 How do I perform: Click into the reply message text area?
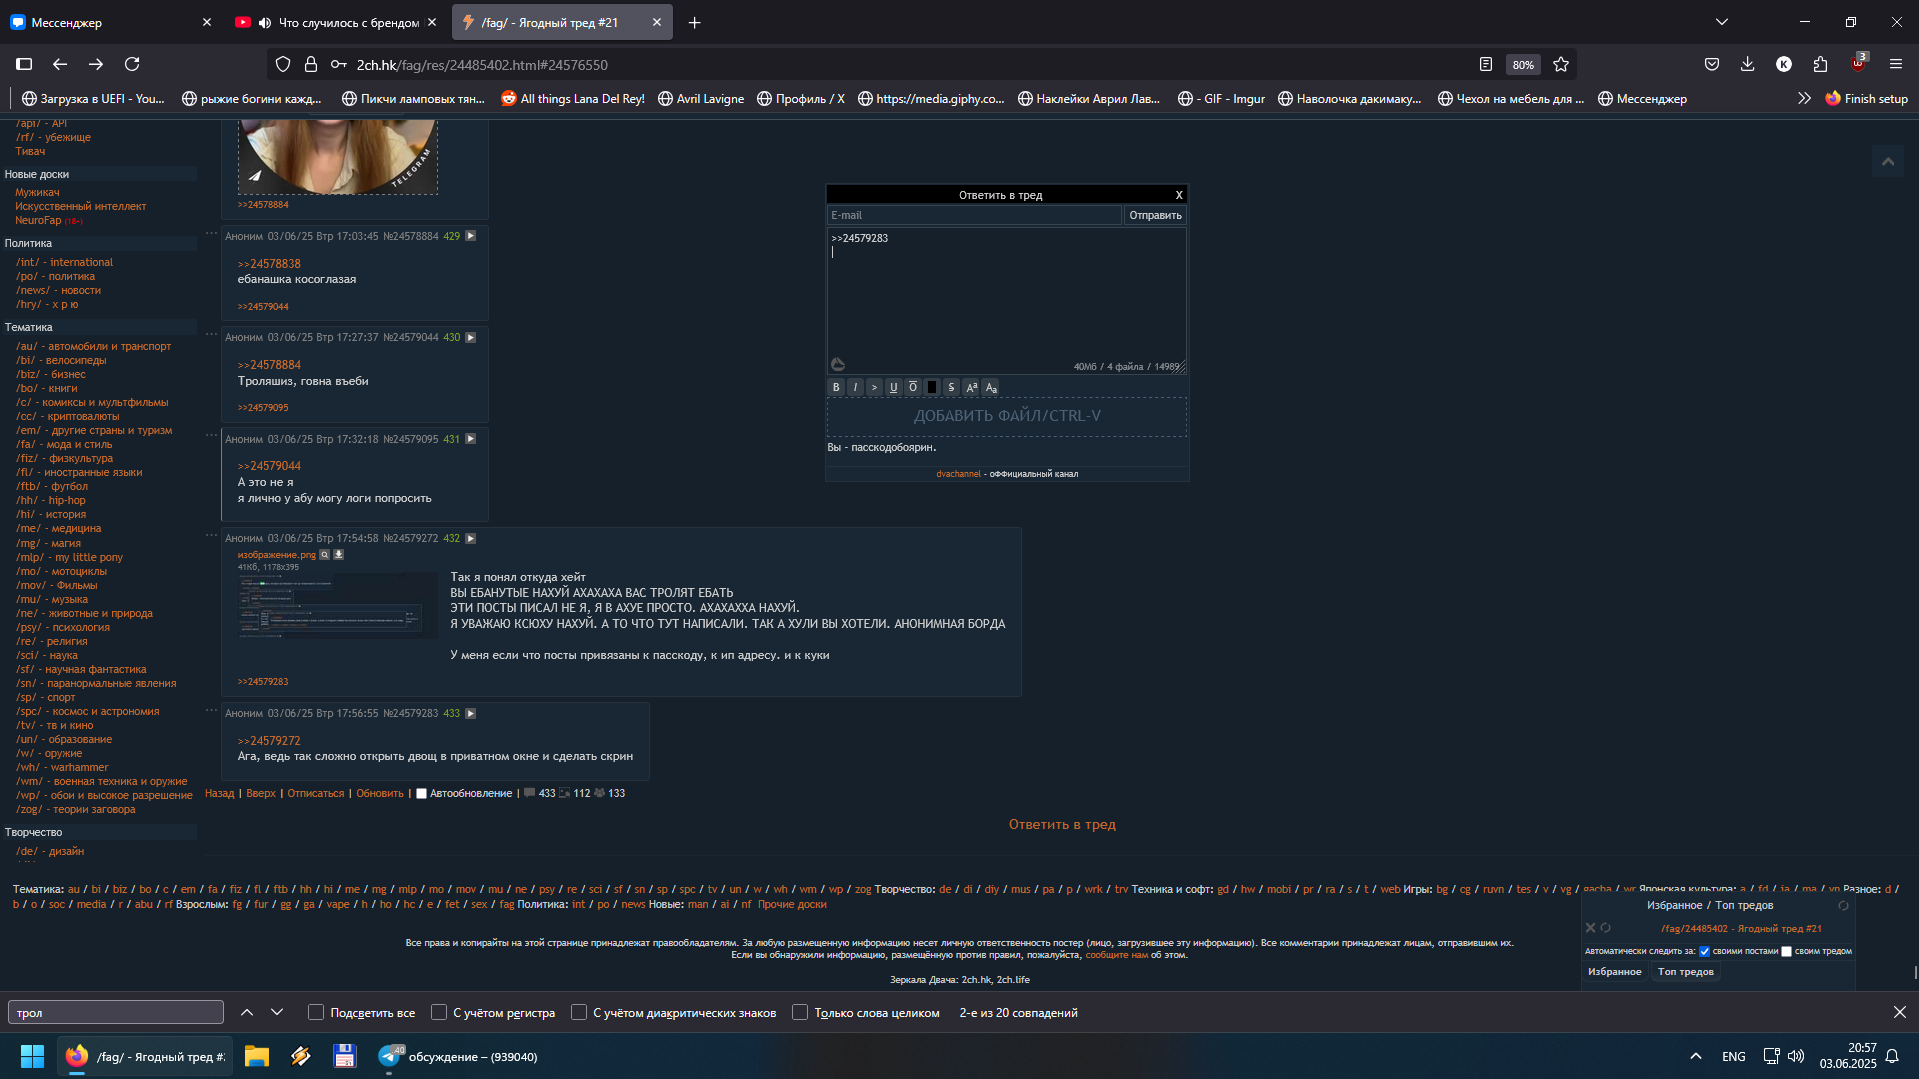coord(1006,300)
